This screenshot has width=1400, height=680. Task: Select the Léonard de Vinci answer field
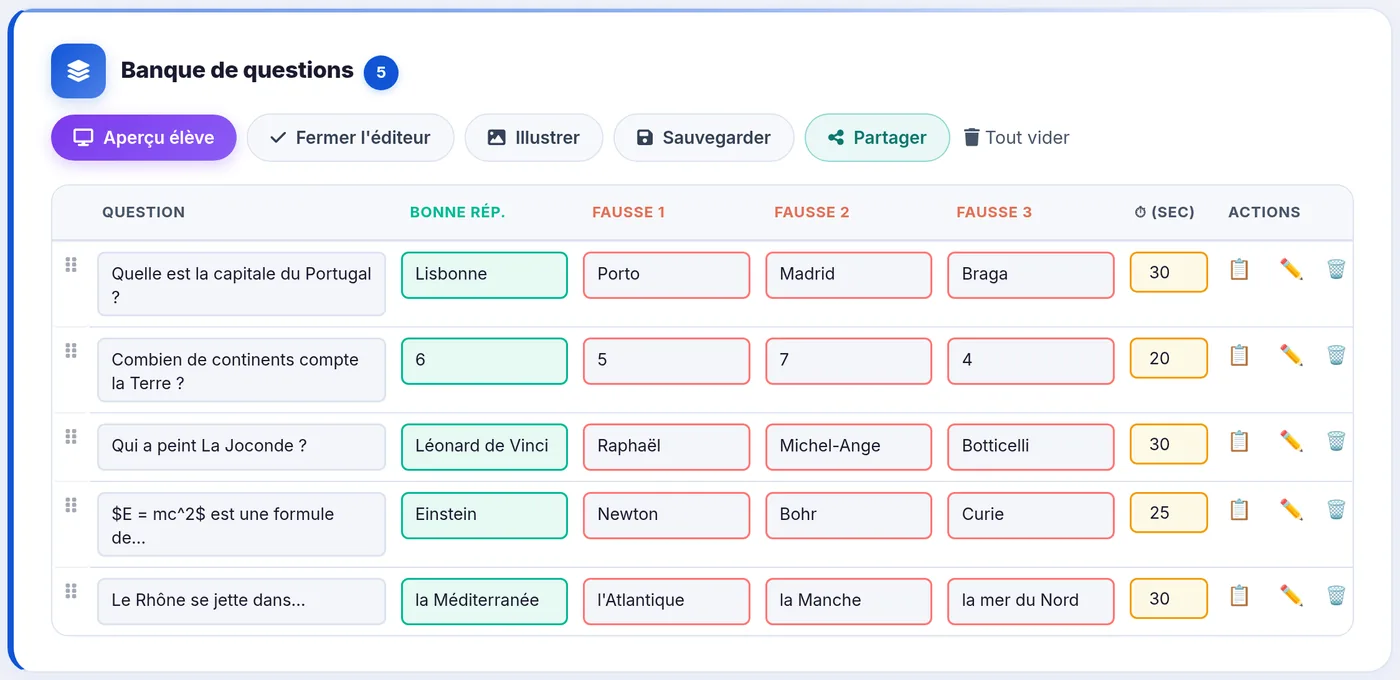484,447
